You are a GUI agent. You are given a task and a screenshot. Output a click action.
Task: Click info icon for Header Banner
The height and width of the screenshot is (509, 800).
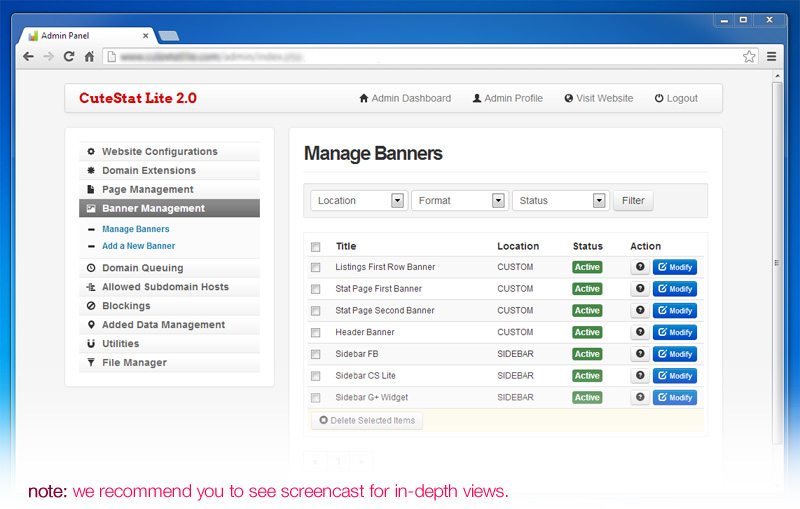[x=640, y=332]
